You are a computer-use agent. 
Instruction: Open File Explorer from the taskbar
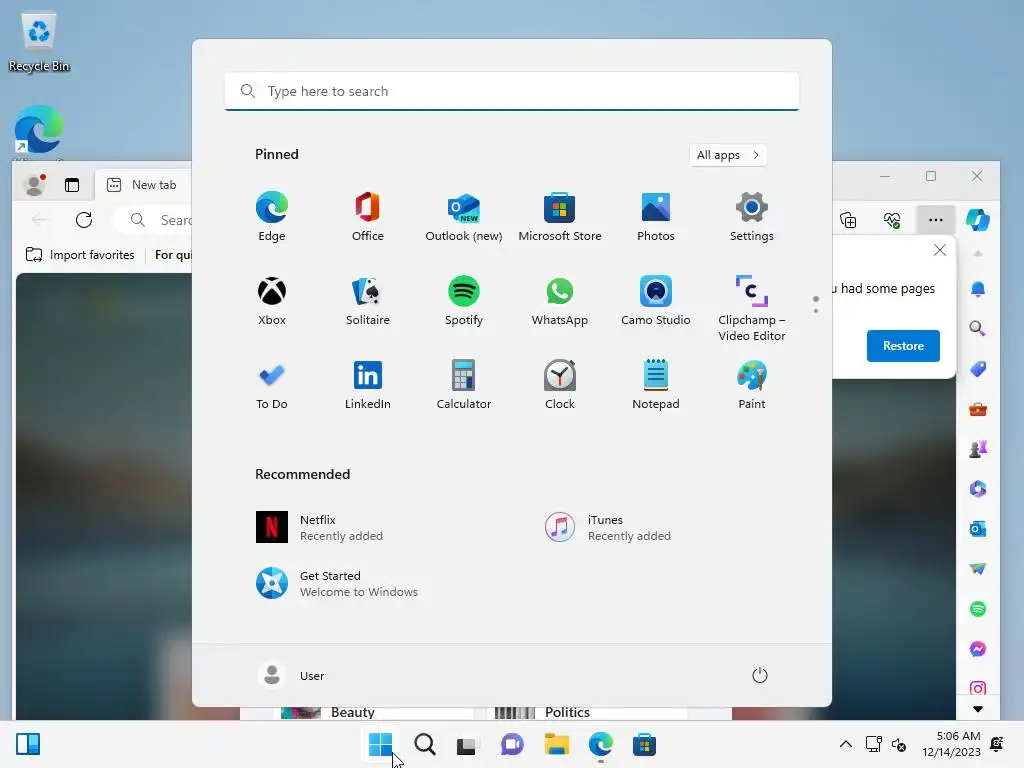(x=556, y=744)
